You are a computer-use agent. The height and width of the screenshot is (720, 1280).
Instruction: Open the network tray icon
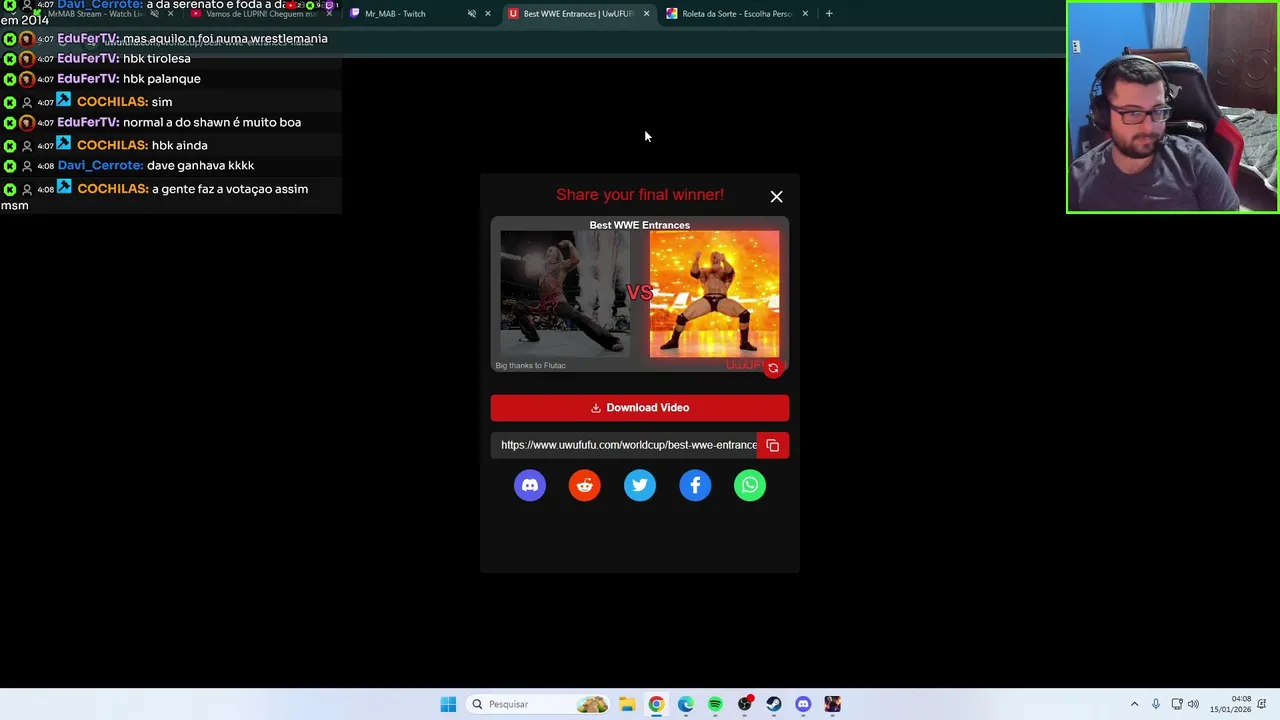pos(1177,704)
